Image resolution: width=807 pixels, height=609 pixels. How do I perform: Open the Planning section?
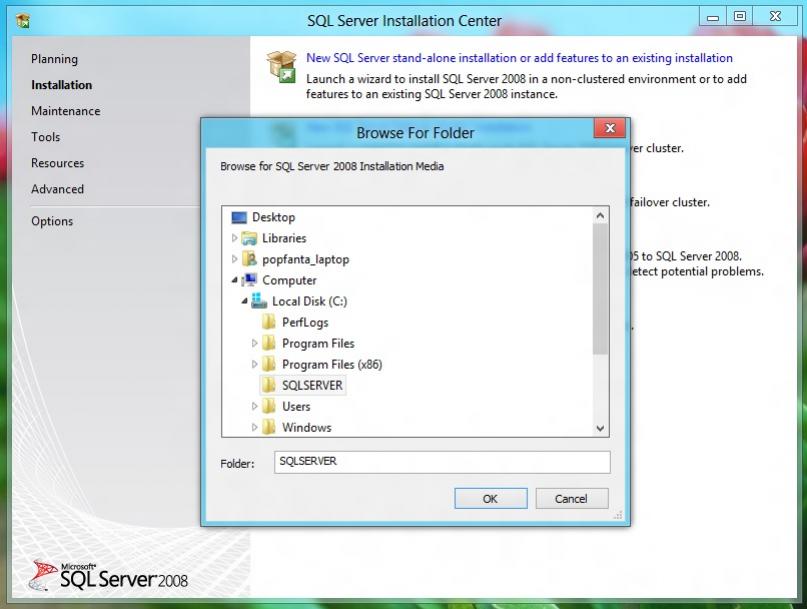click(x=55, y=59)
